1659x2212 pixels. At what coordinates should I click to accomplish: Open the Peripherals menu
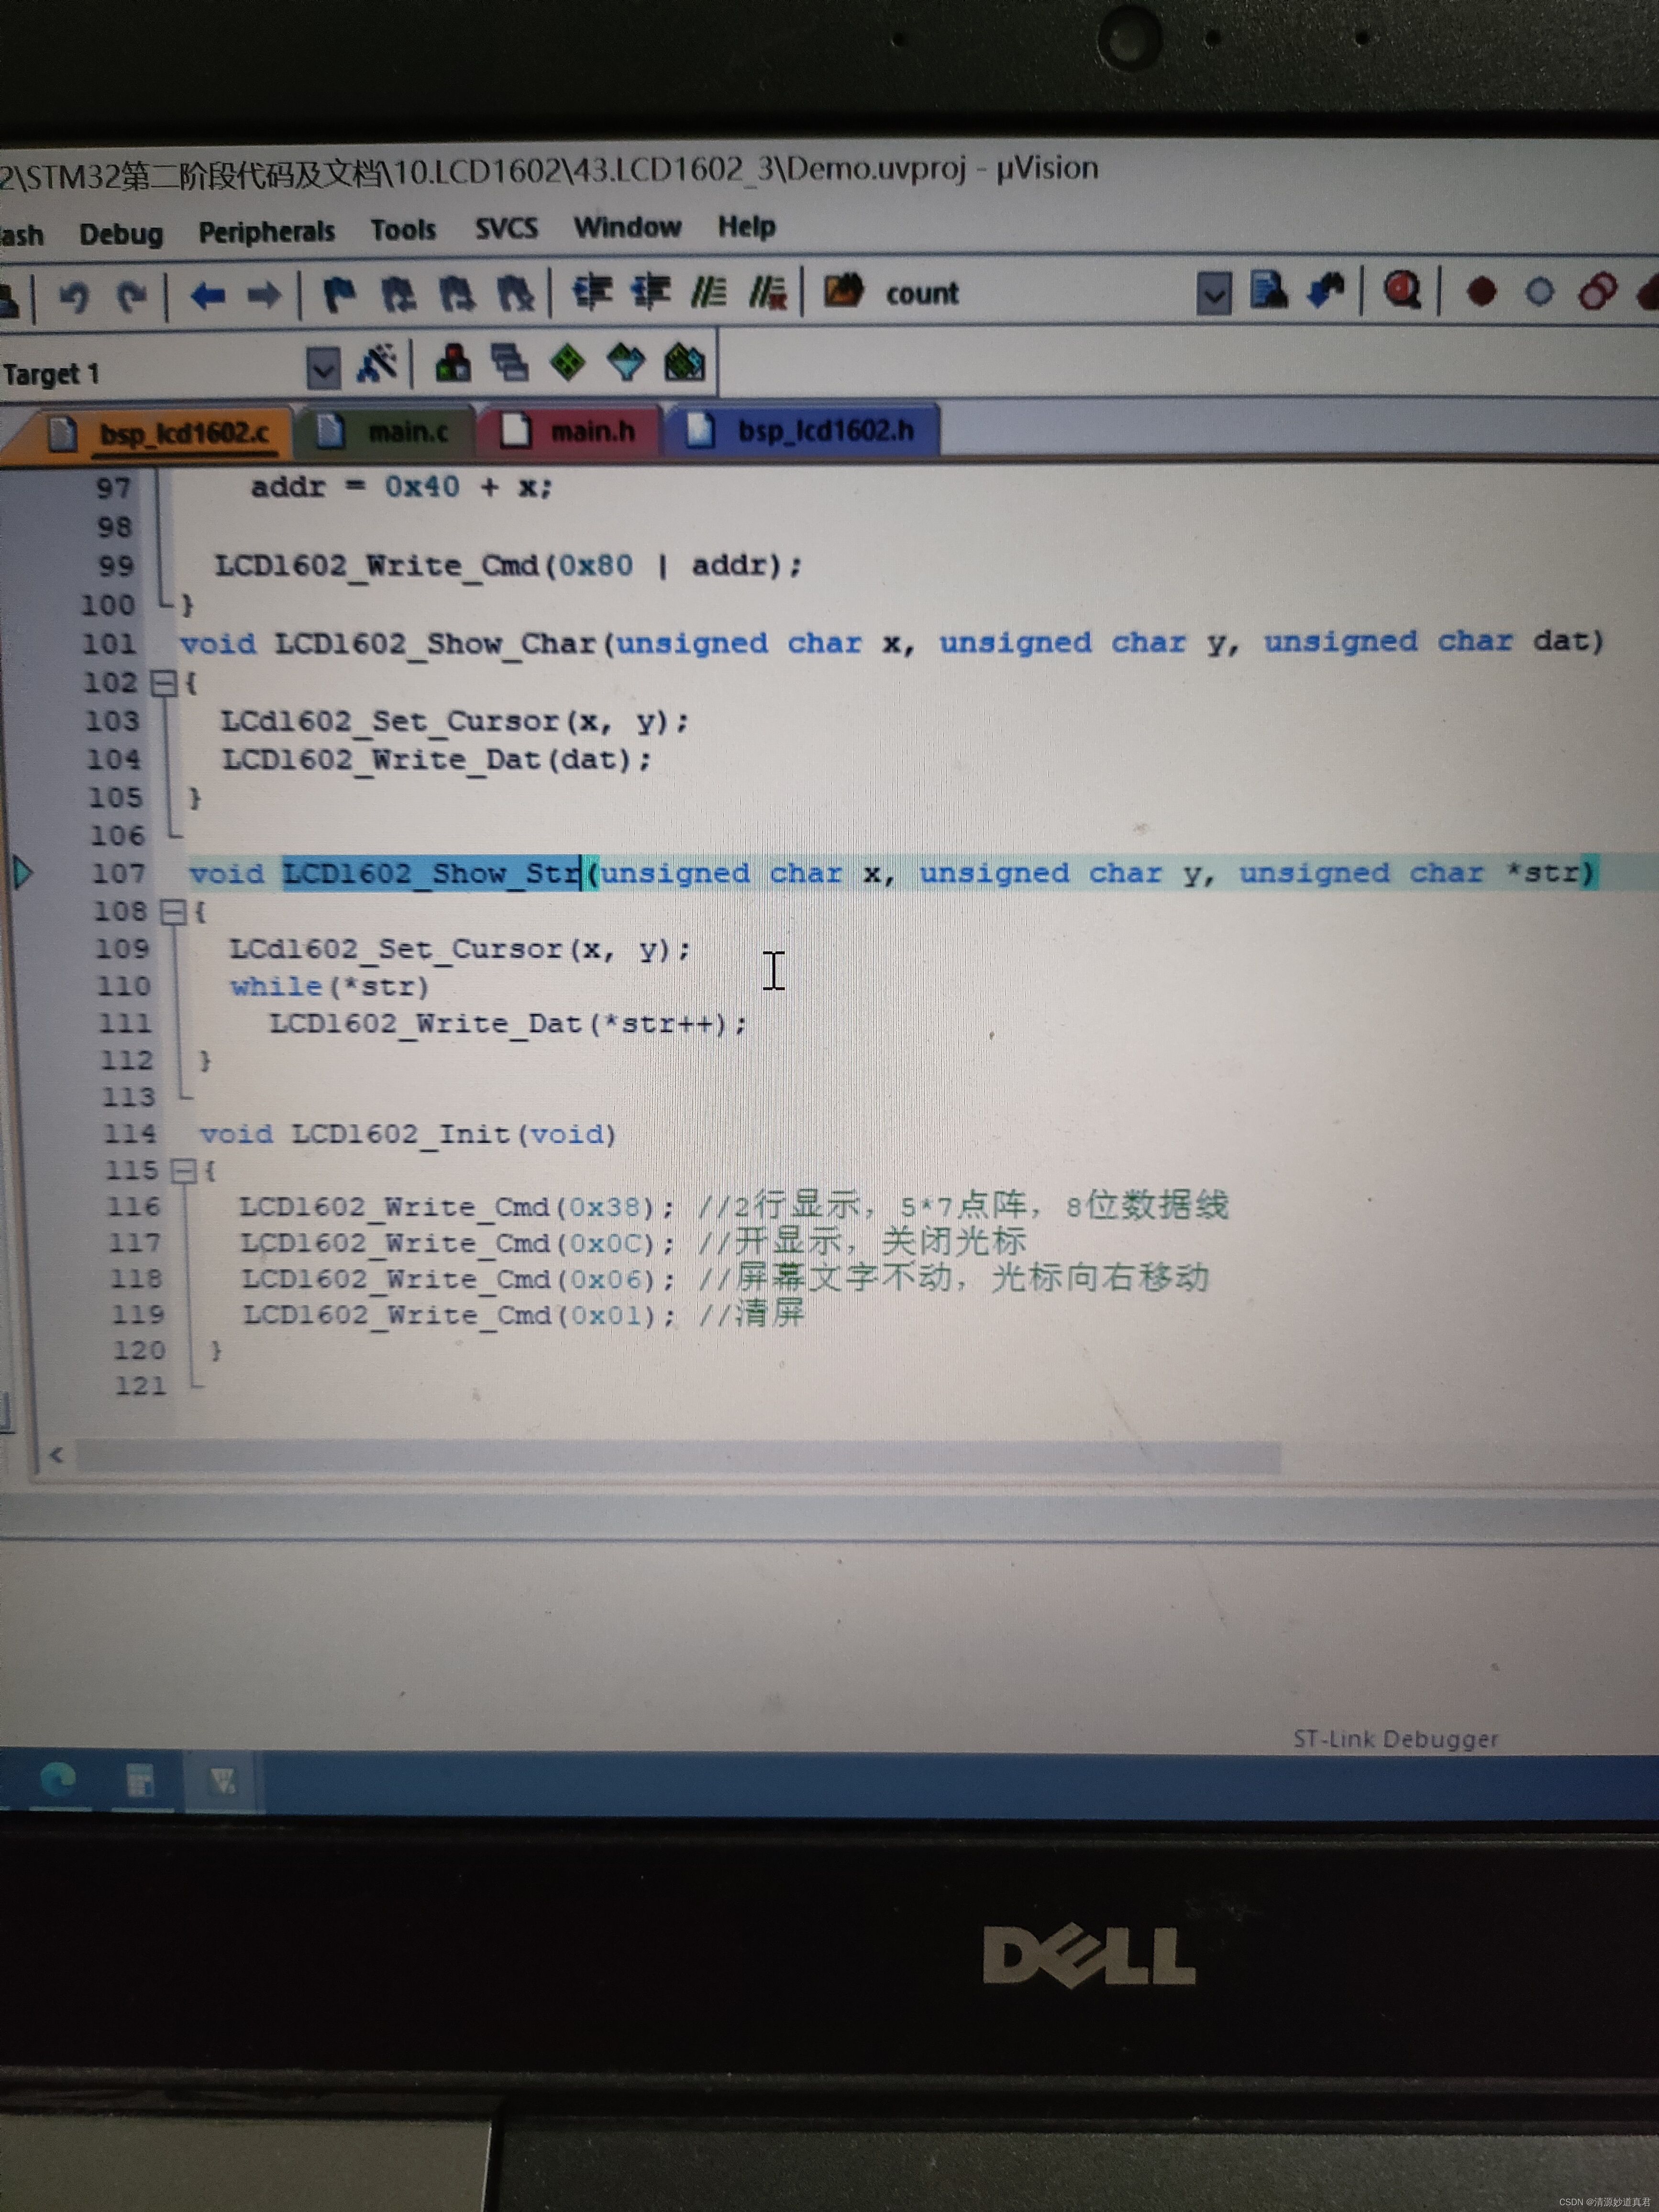[266, 232]
